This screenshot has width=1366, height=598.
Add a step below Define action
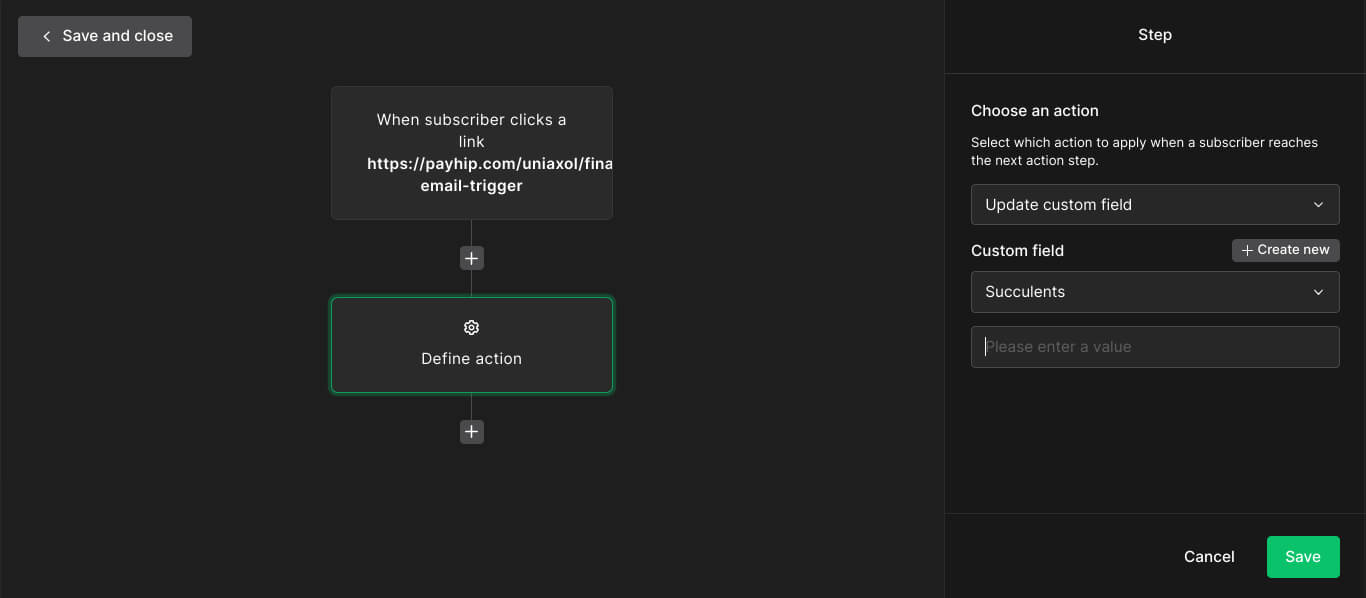coord(472,432)
